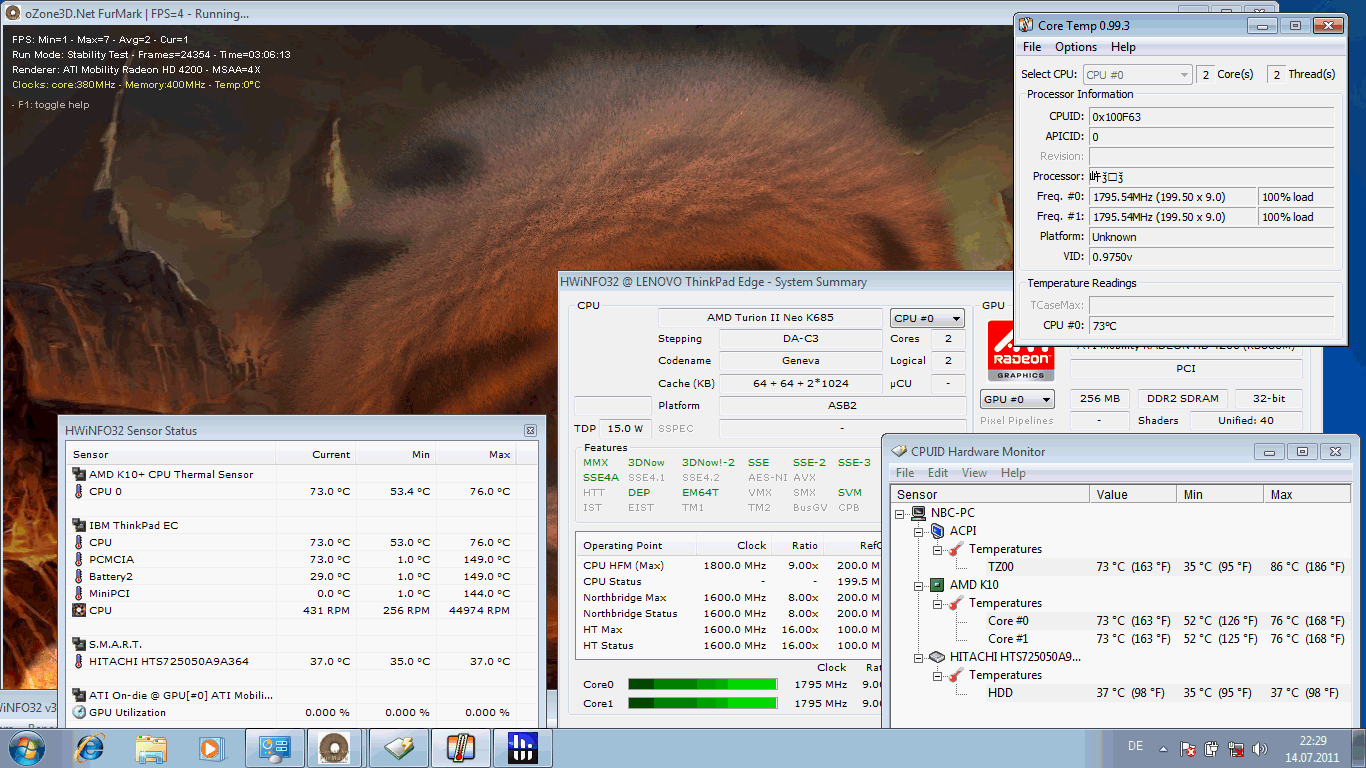Click the thermometer icon beside CPU 0 sensor
The width and height of the screenshot is (1366, 768).
tap(79, 491)
